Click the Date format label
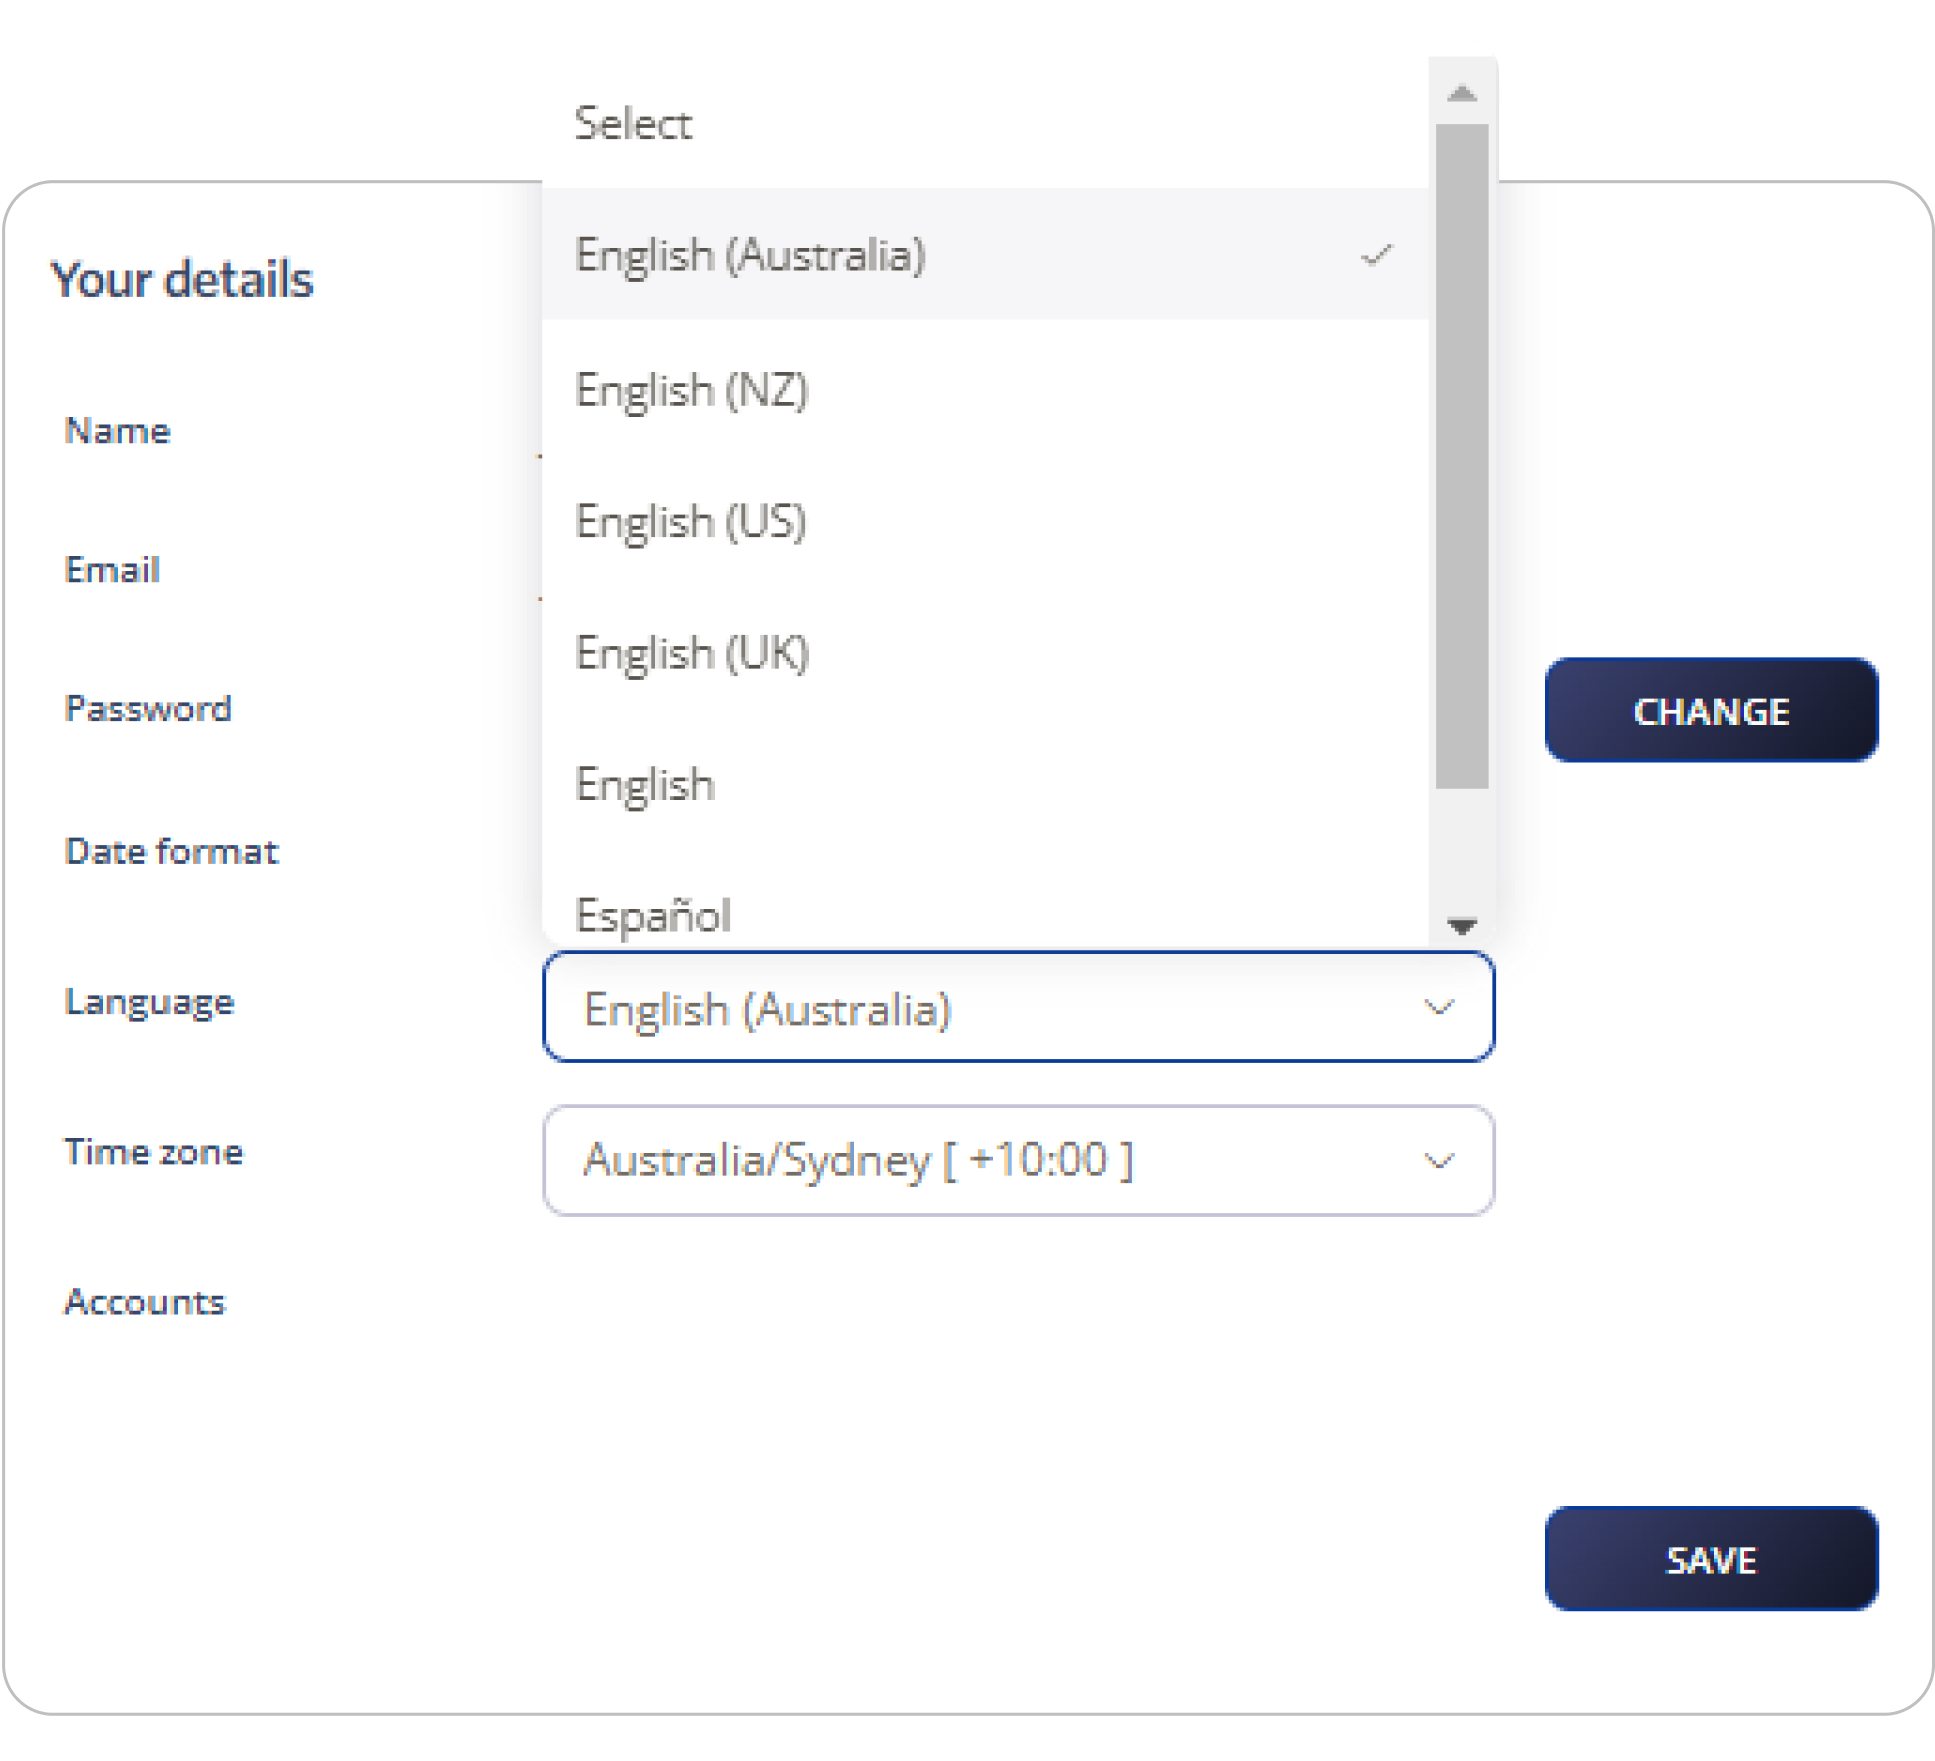Screen dimensions: 1935x1761 click(x=171, y=852)
